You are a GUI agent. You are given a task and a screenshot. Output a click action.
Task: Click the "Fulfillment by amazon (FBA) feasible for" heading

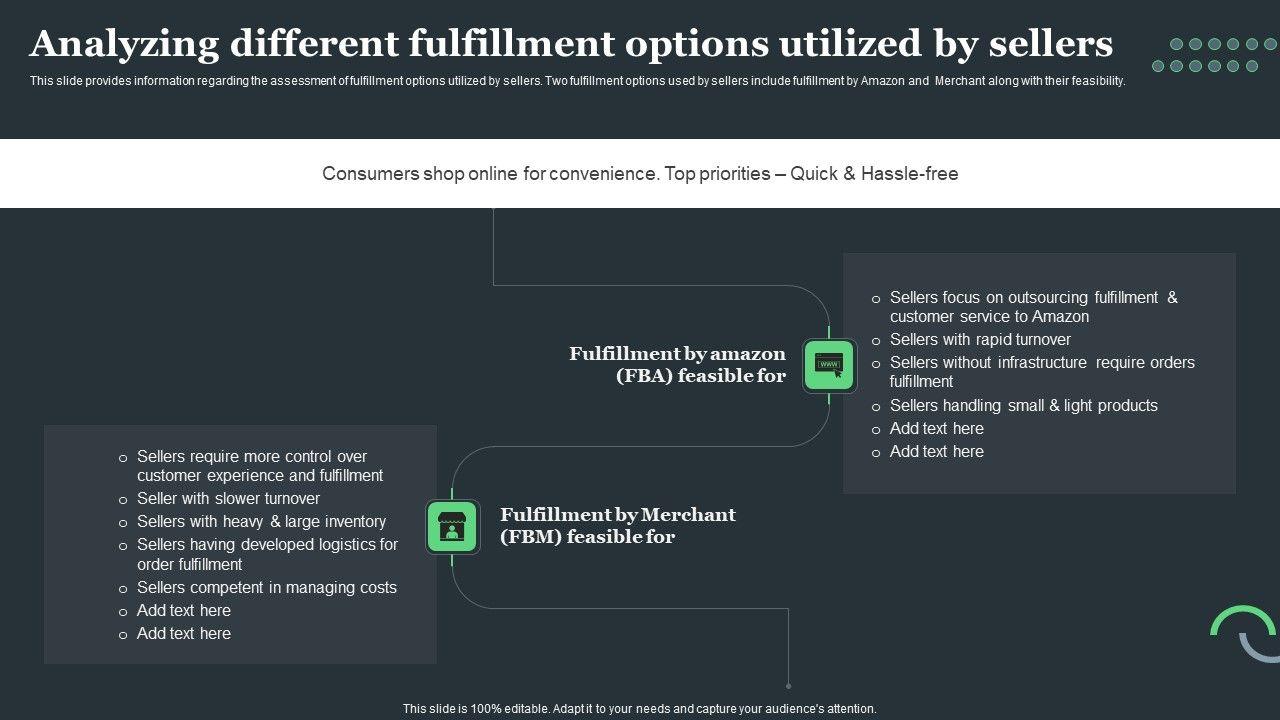pyautogui.click(x=678, y=365)
